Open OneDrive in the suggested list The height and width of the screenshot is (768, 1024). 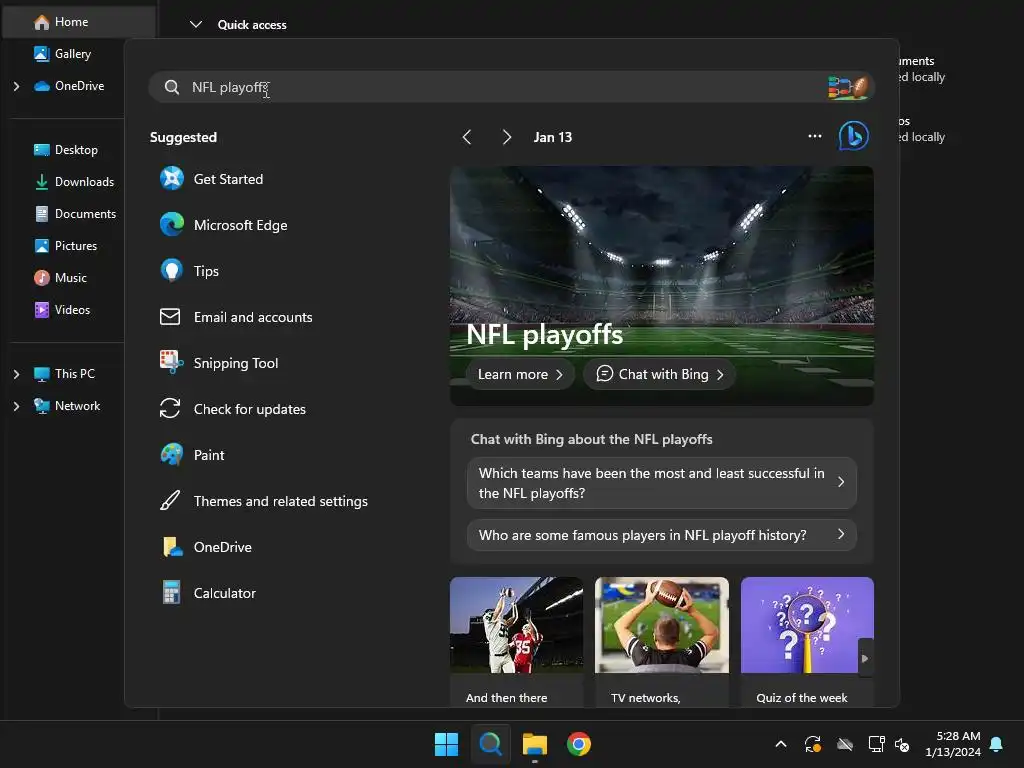coord(223,547)
